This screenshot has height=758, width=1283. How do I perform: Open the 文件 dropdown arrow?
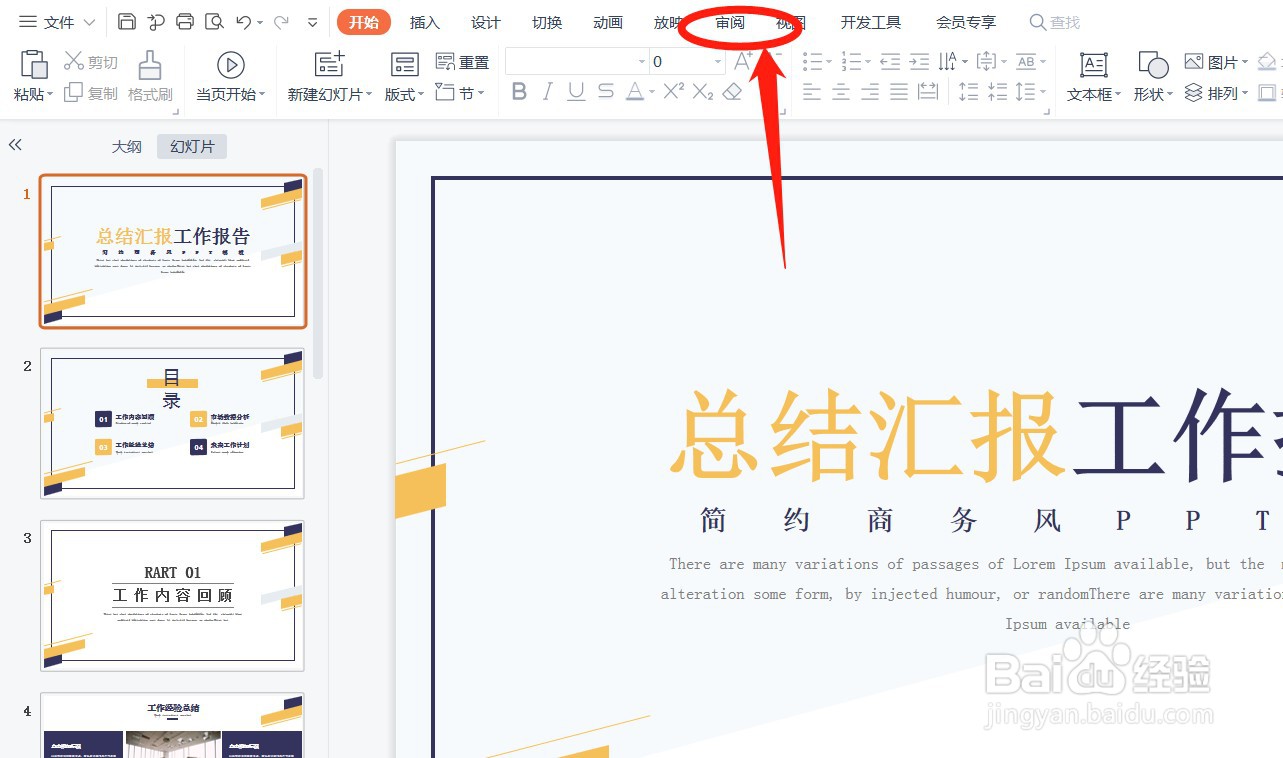pos(88,22)
